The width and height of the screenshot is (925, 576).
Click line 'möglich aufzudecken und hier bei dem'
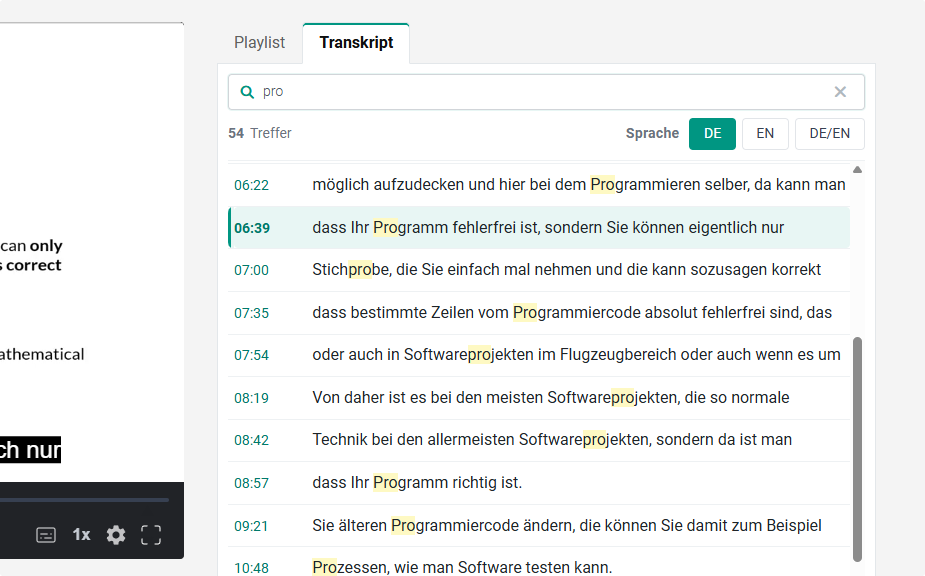click(x=579, y=185)
